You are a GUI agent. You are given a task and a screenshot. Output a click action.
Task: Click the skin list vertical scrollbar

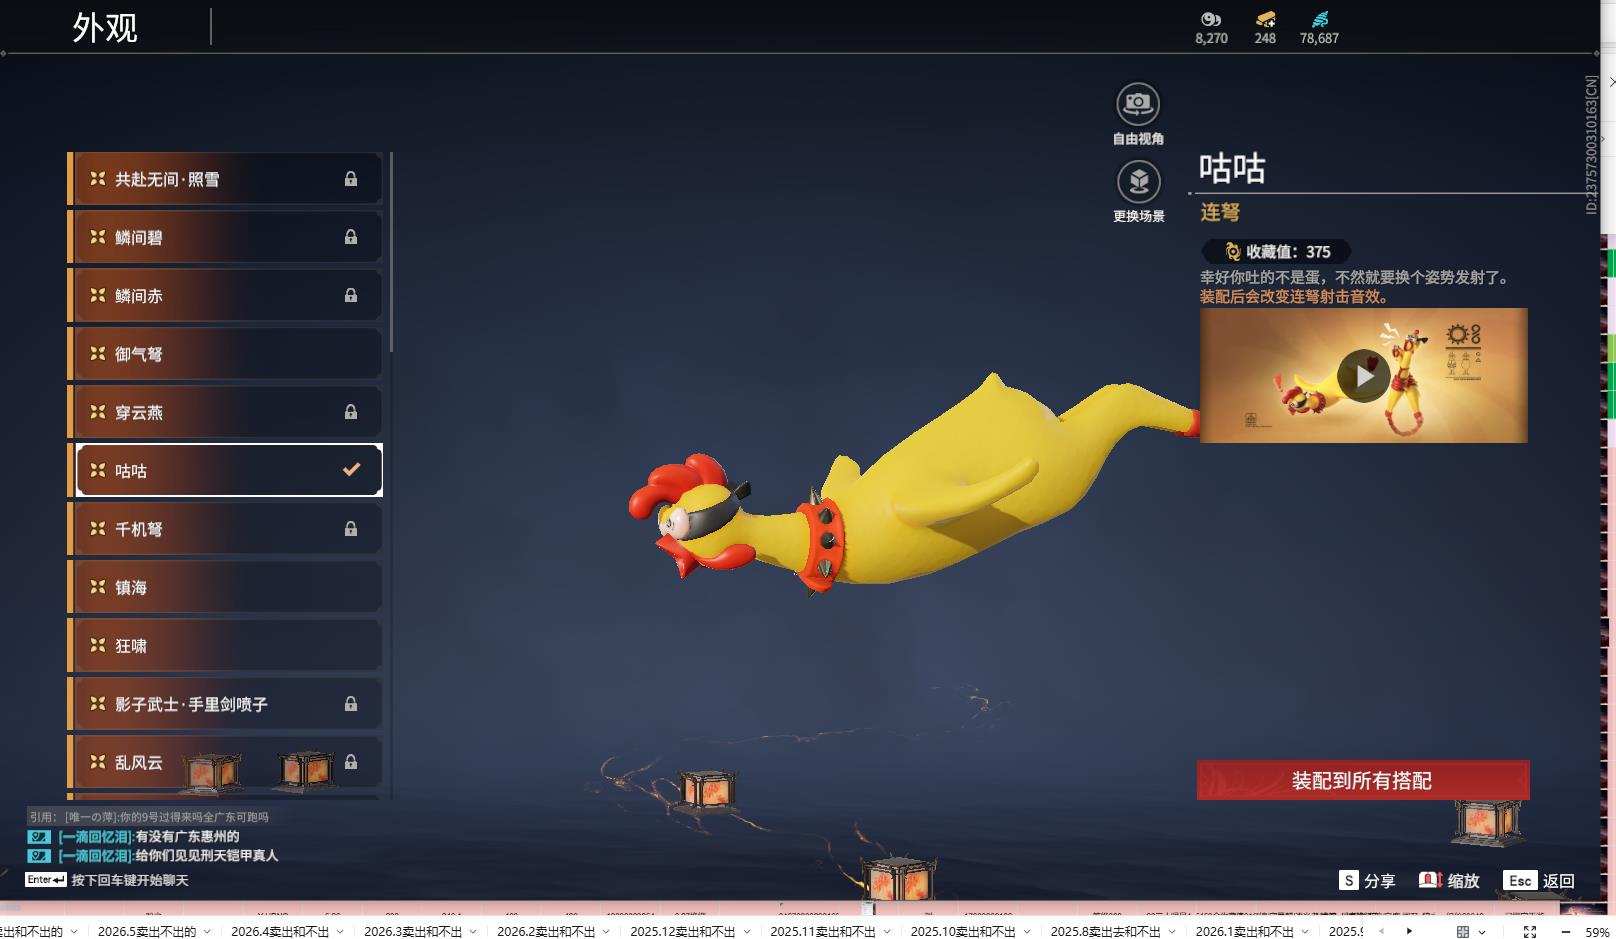pos(391,252)
